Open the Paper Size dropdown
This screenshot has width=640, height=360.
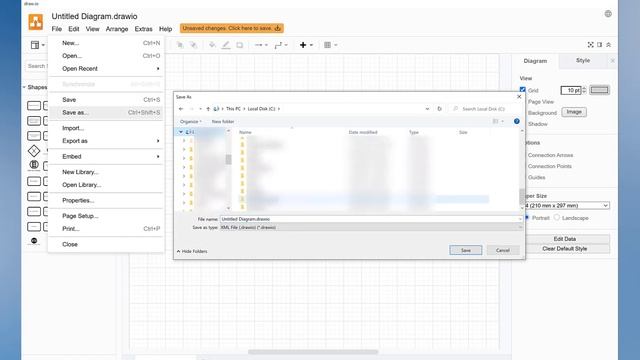coord(567,205)
